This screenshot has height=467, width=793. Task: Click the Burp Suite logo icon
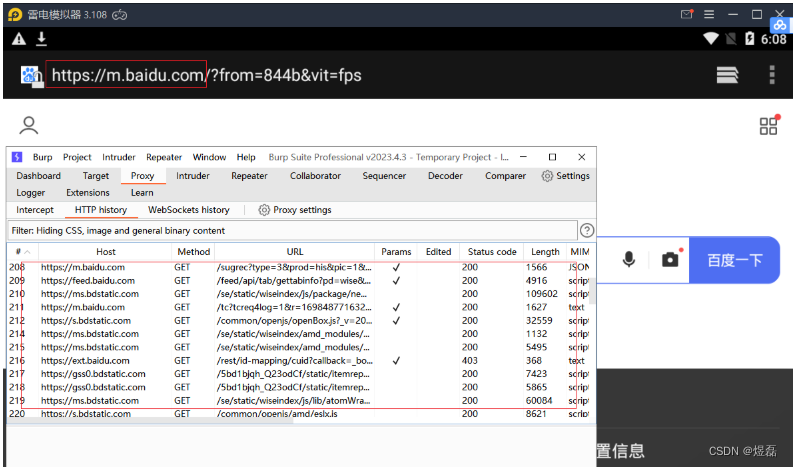pos(17,157)
